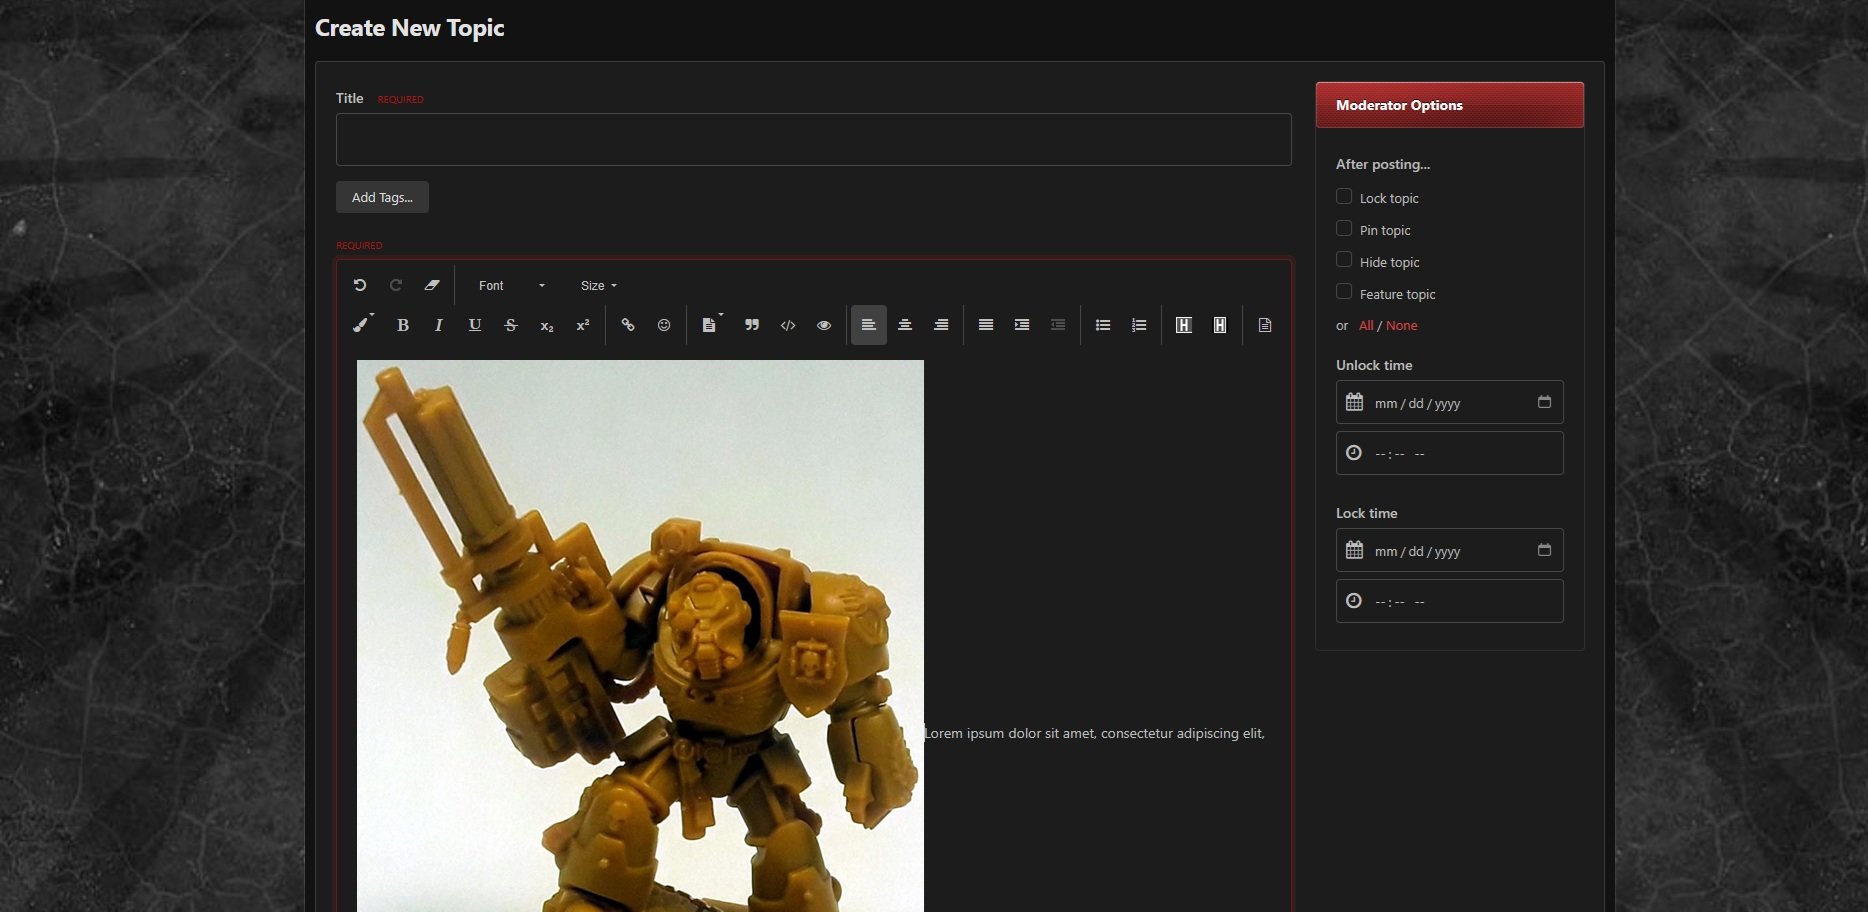Insert a numbered list
This screenshot has width=1868, height=912.
1139,325
